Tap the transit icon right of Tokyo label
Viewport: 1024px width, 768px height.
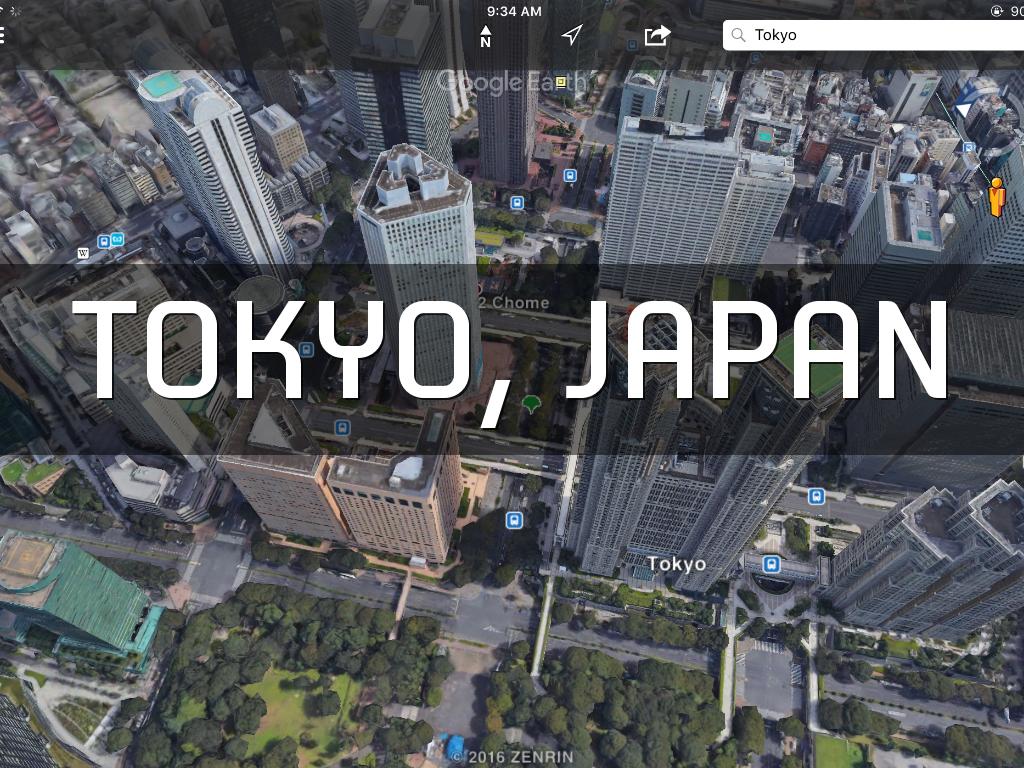(x=771, y=564)
